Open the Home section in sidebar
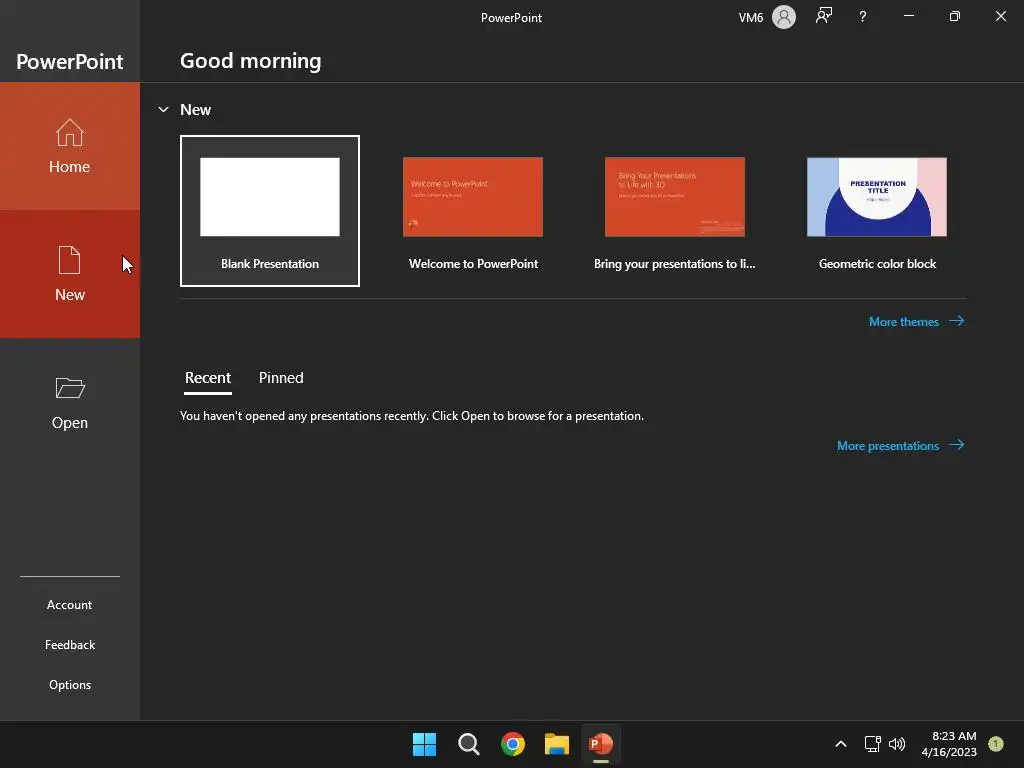 coord(70,146)
